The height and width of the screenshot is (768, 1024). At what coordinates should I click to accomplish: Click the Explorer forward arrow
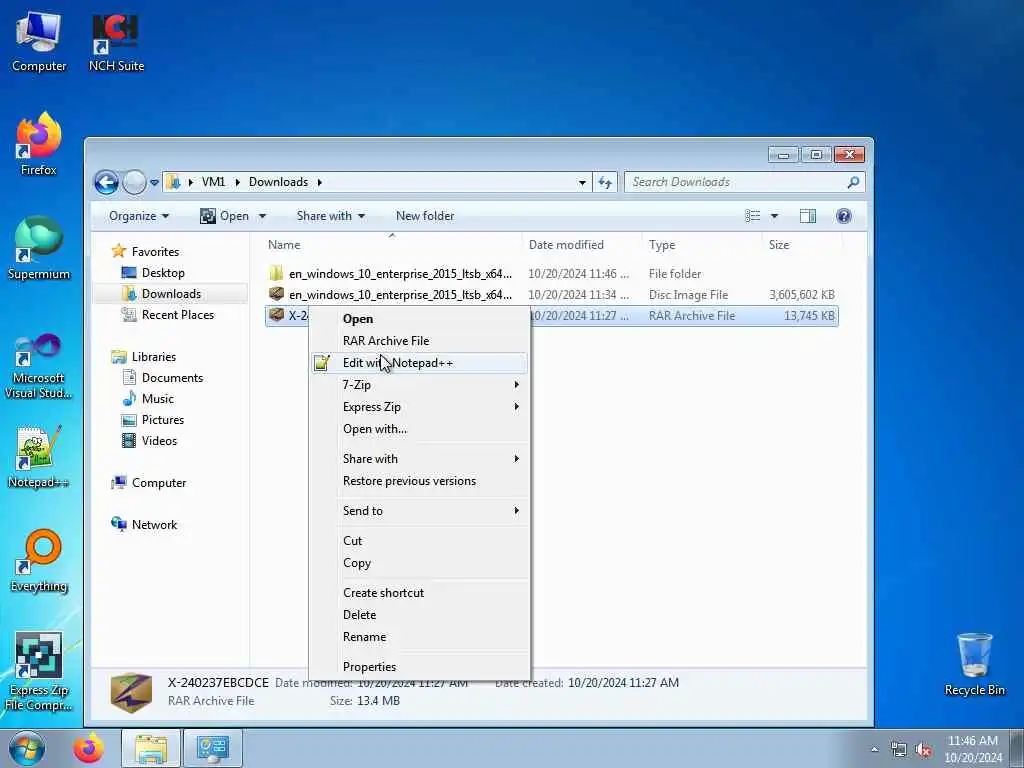pyautogui.click(x=134, y=182)
